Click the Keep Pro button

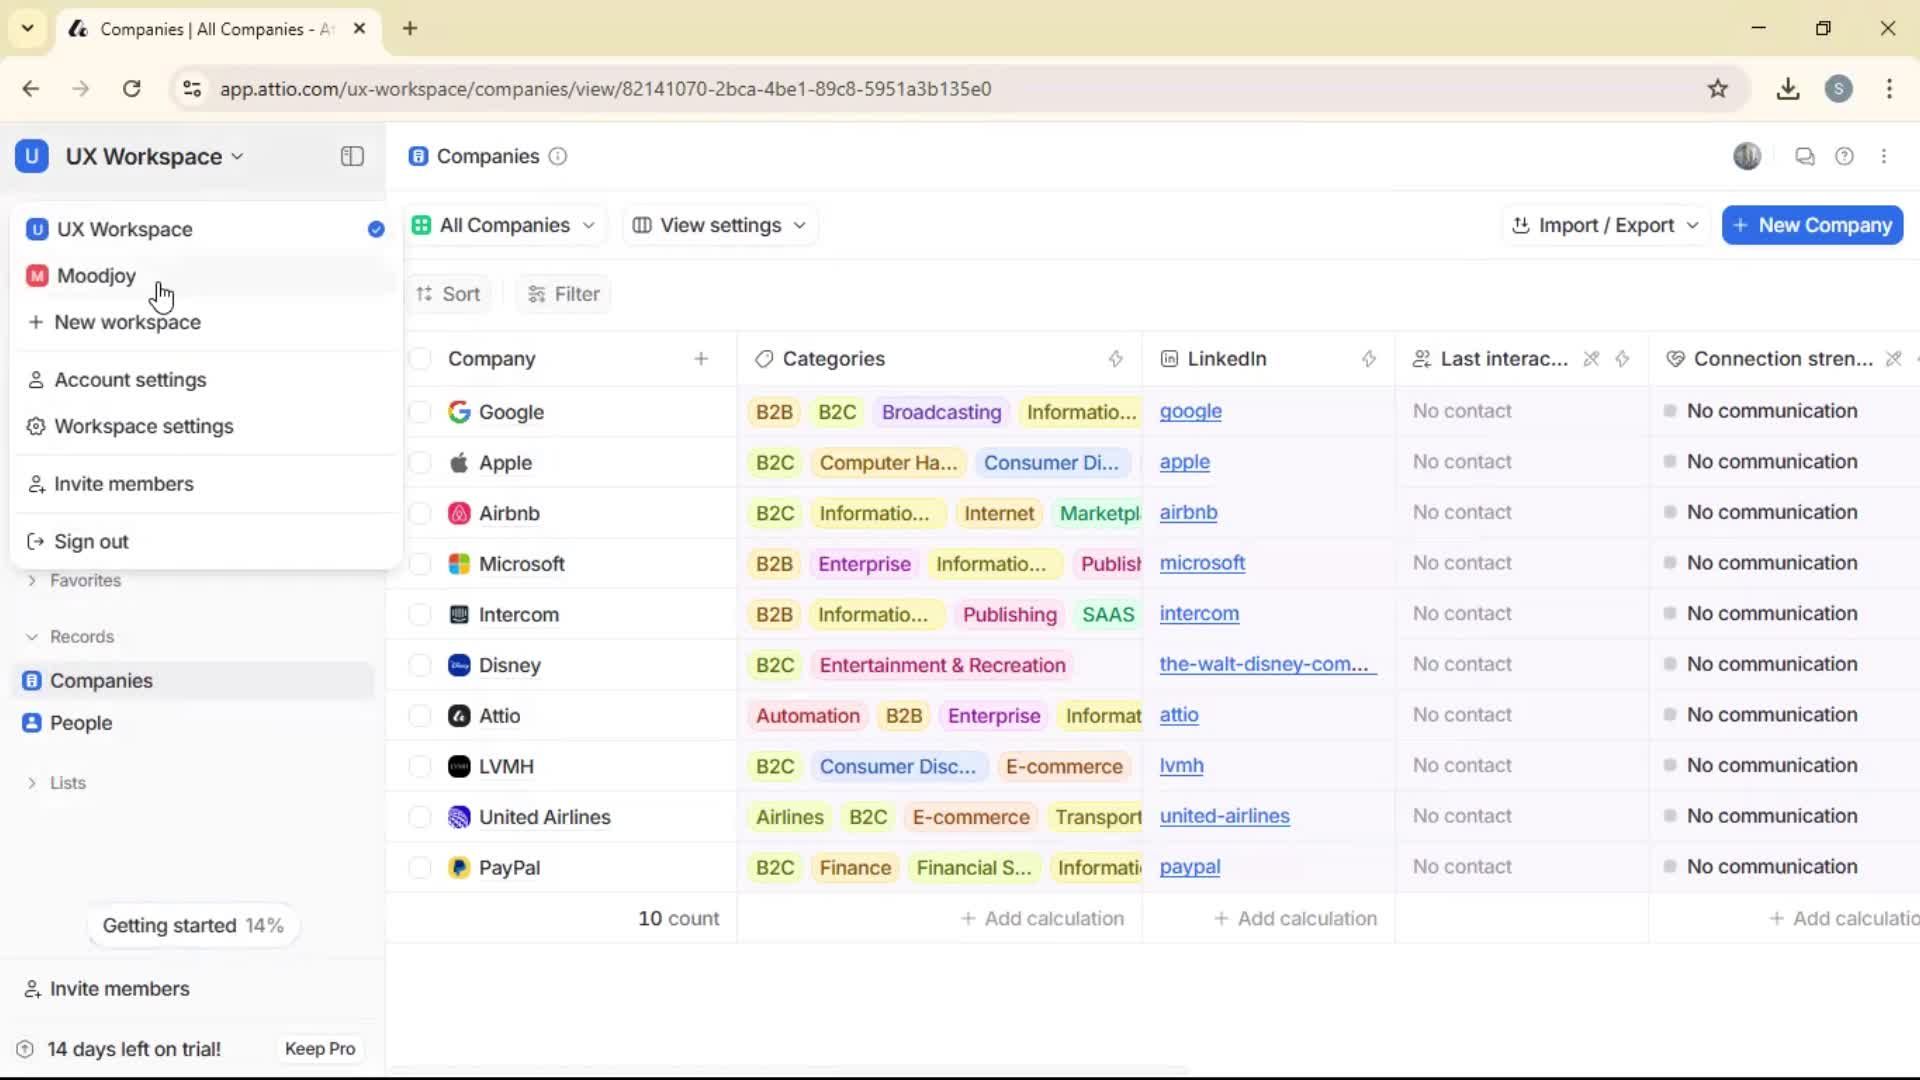320,1049
